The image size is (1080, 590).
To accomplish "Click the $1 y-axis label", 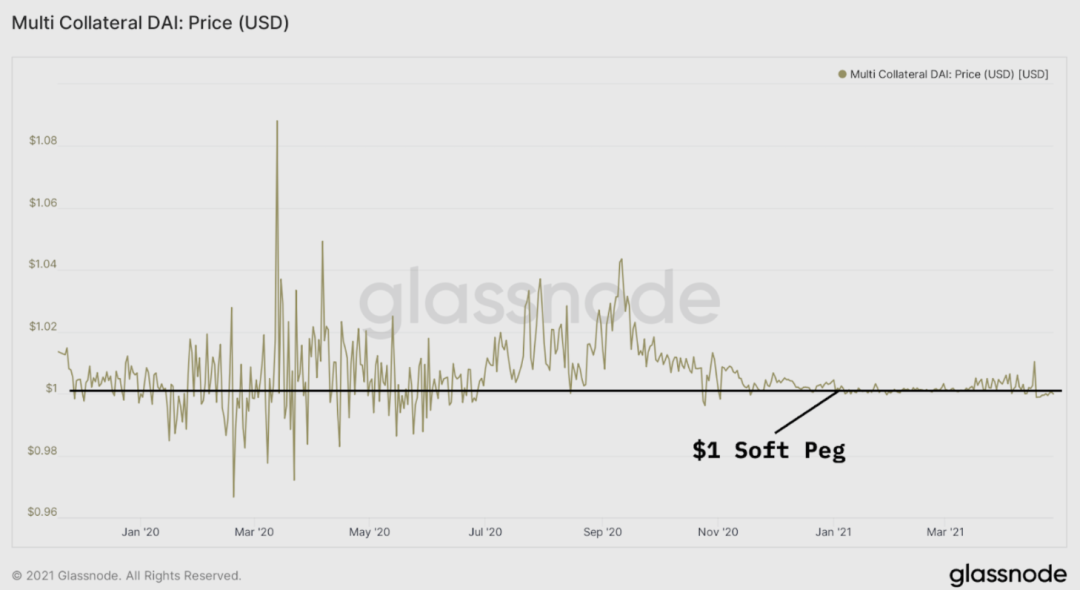I will click(52, 388).
